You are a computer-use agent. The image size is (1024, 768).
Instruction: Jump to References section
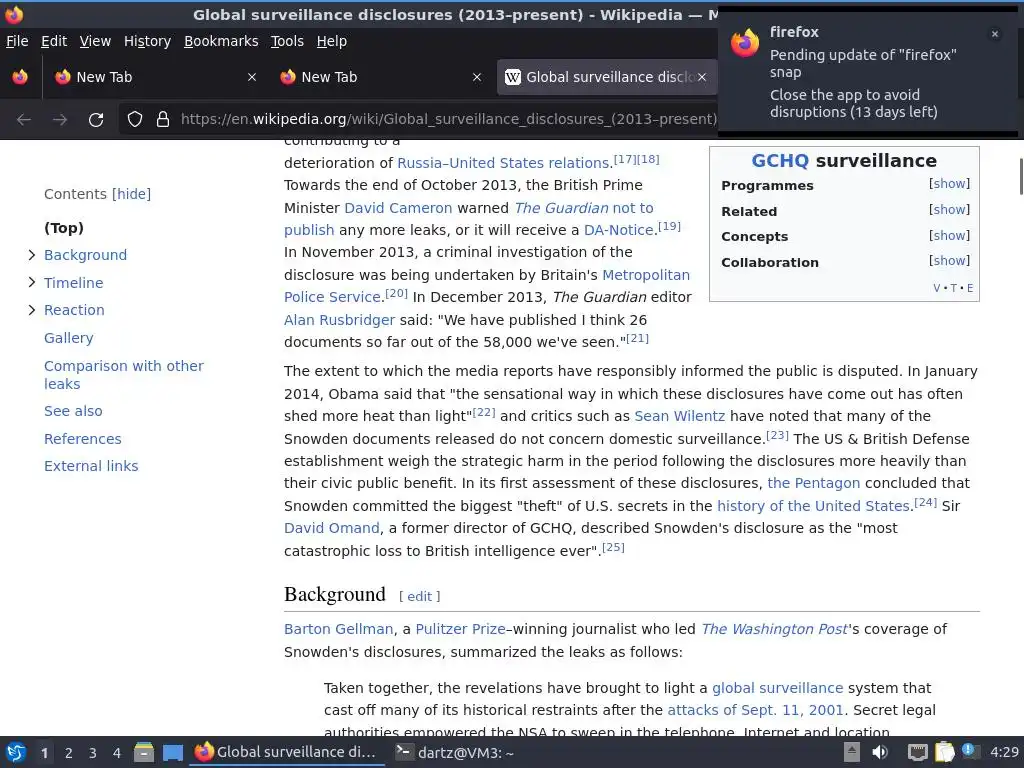[x=82, y=439]
